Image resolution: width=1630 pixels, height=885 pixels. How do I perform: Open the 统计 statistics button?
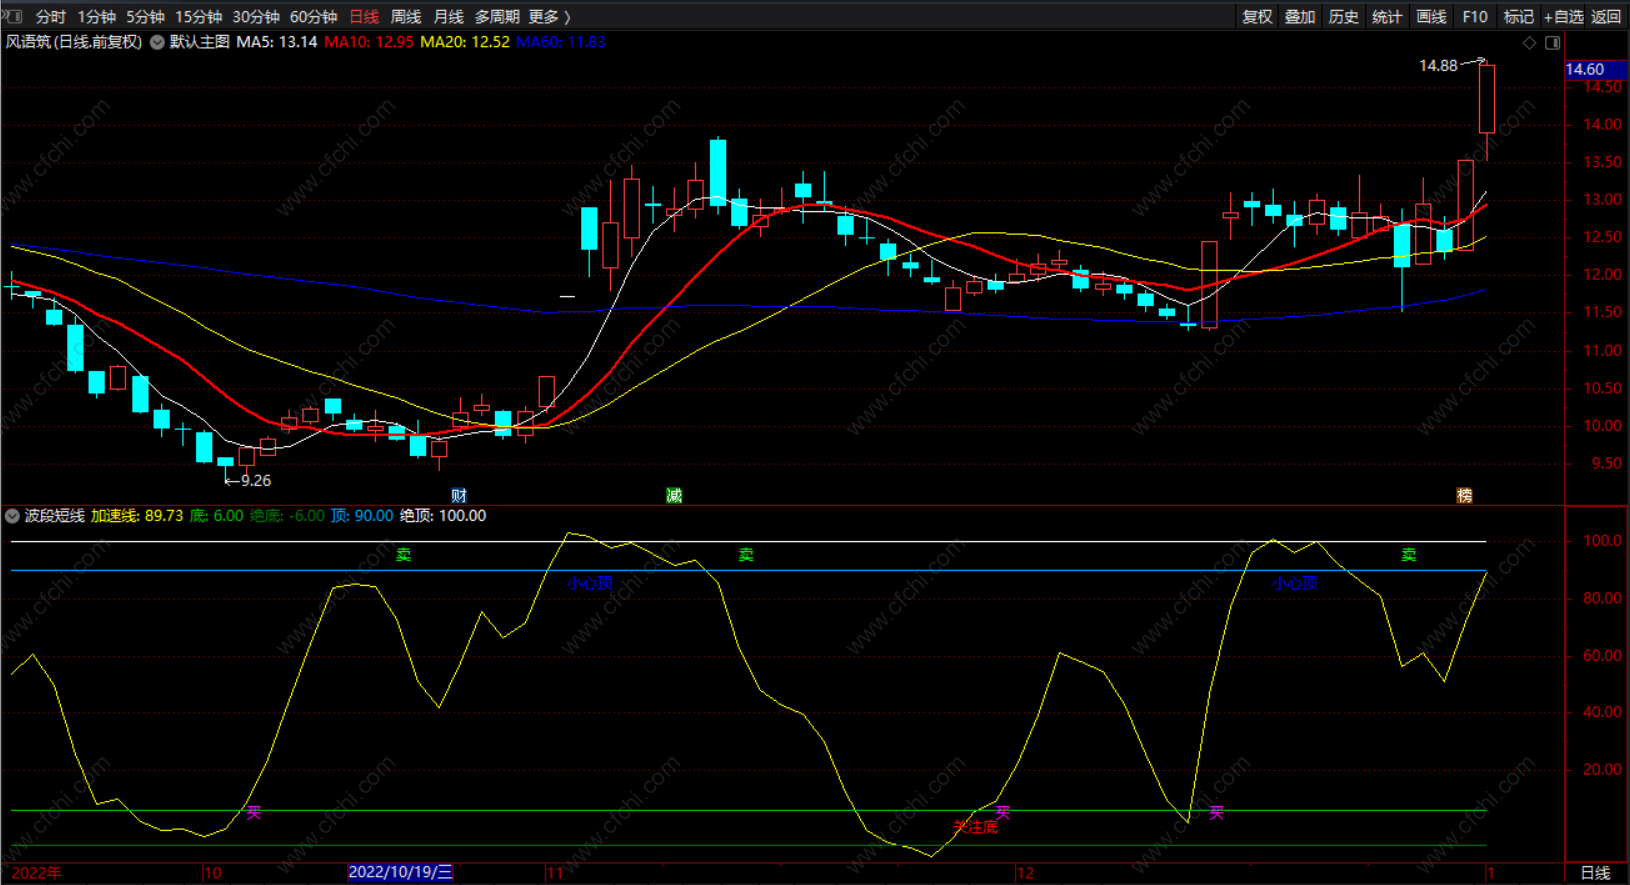[x=1387, y=17]
